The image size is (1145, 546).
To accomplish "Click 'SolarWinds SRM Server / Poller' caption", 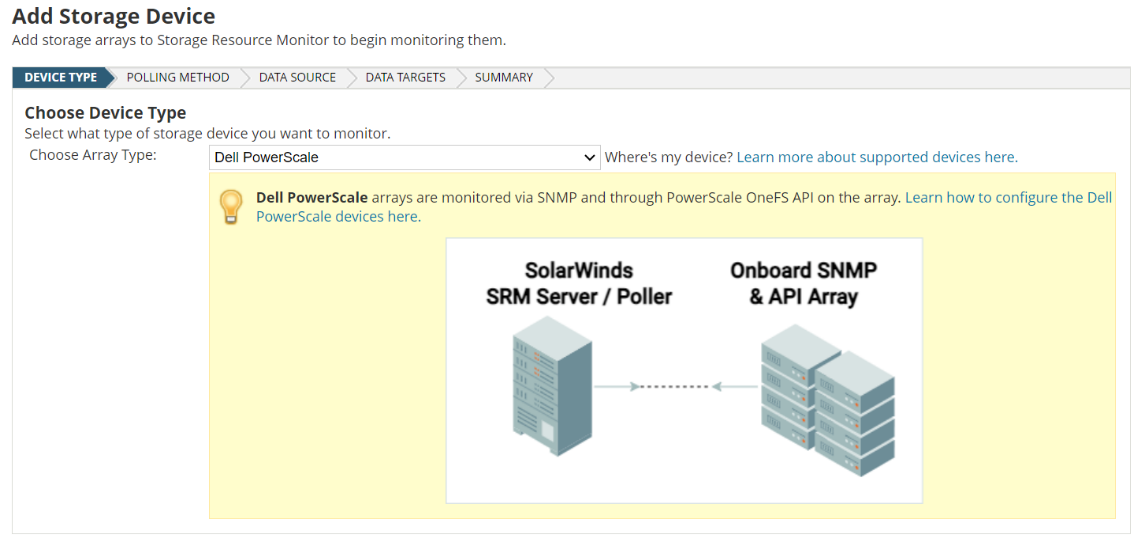I will (579, 283).
